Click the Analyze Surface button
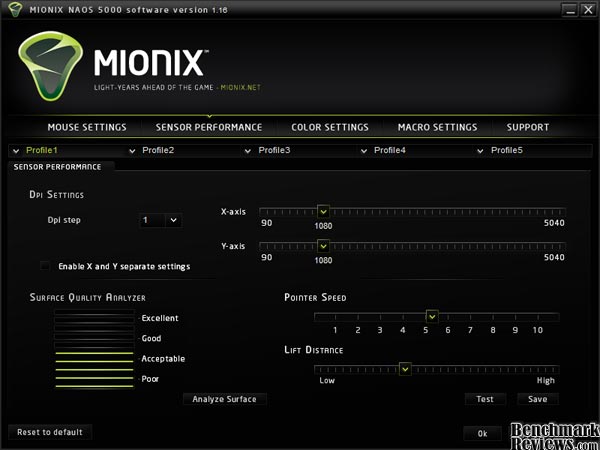This screenshot has width=600, height=450. 225,399
